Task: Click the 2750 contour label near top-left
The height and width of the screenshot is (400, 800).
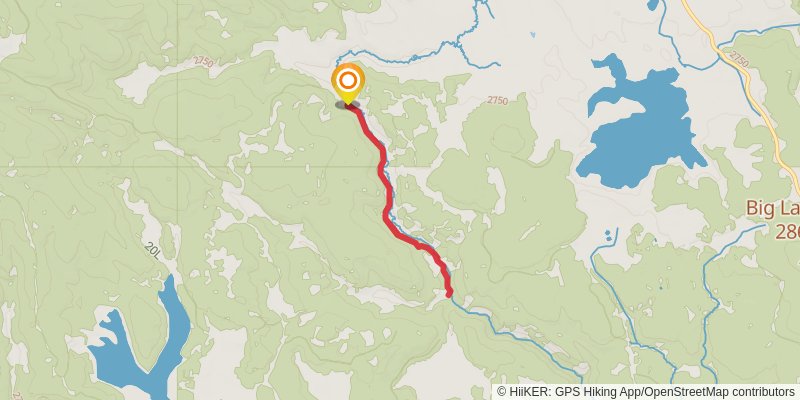Action: coord(203,62)
